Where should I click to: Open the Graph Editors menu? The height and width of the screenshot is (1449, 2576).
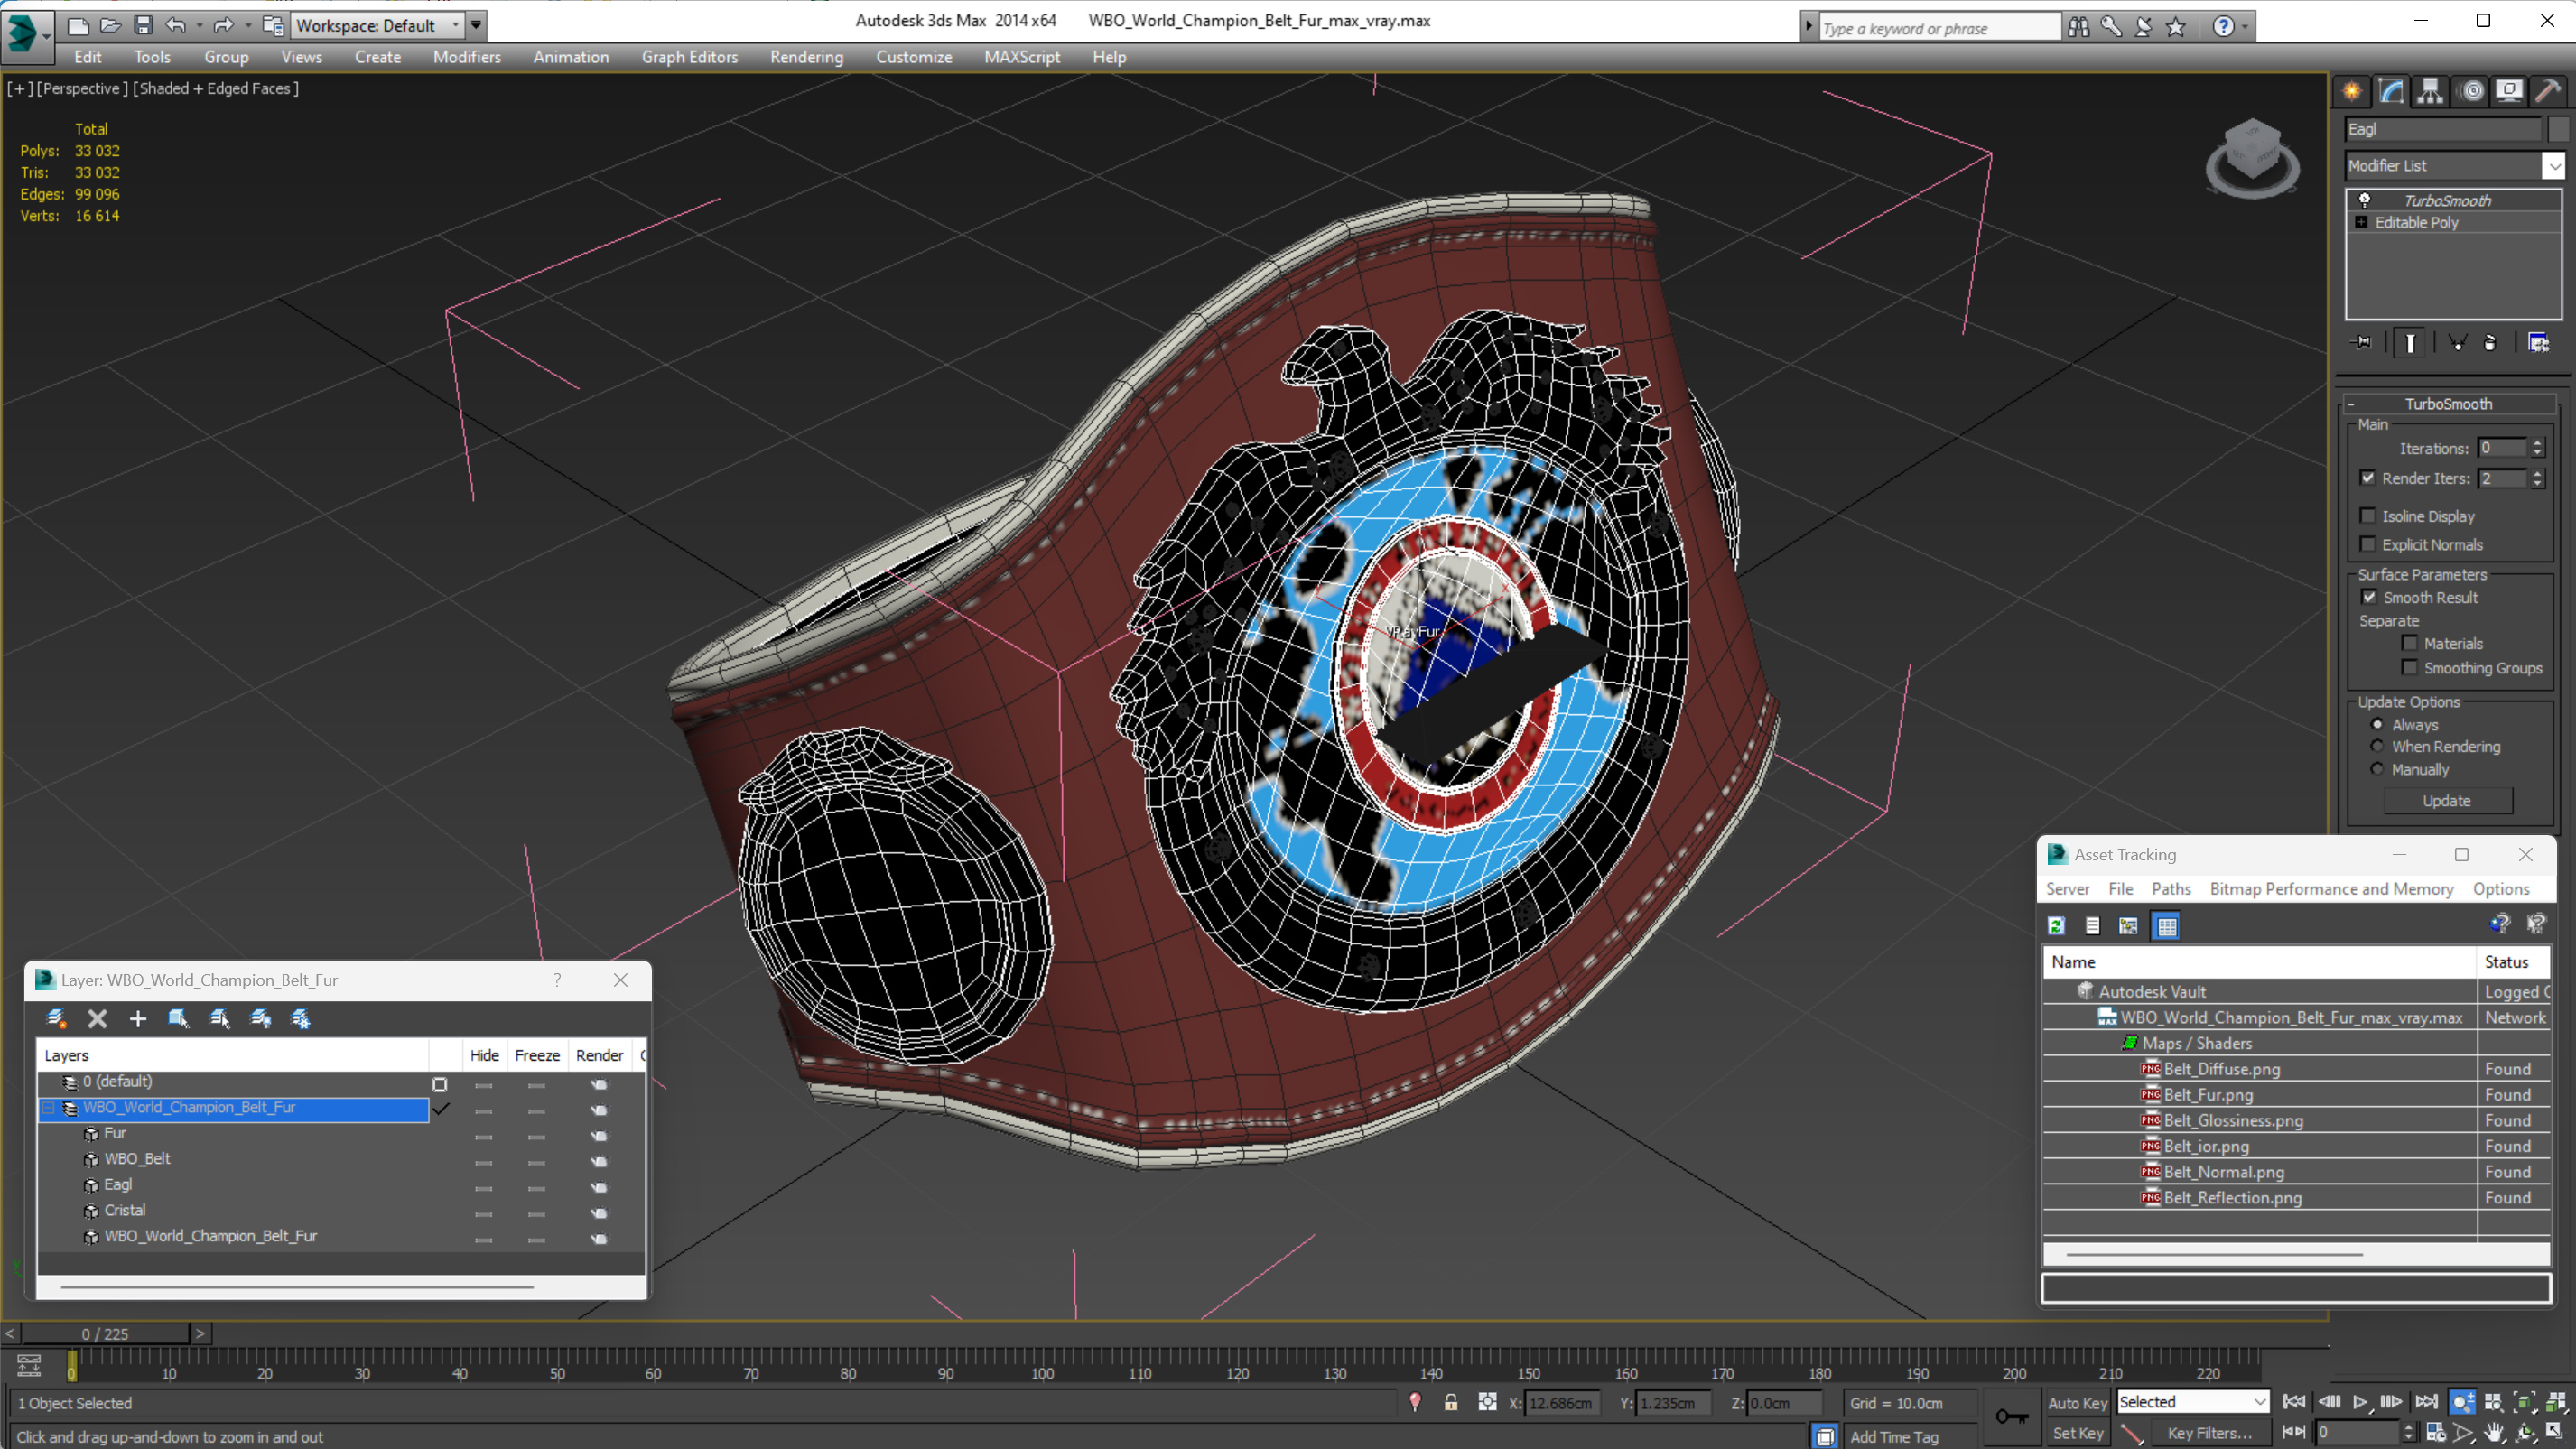coord(689,57)
